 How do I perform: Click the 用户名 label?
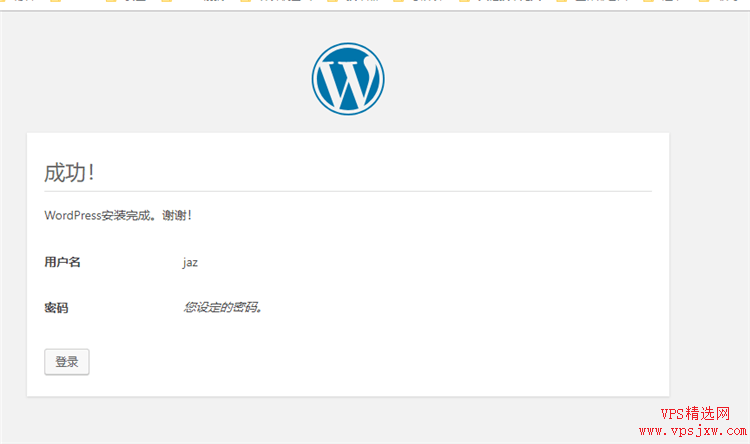pyautogui.click(x=62, y=262)
